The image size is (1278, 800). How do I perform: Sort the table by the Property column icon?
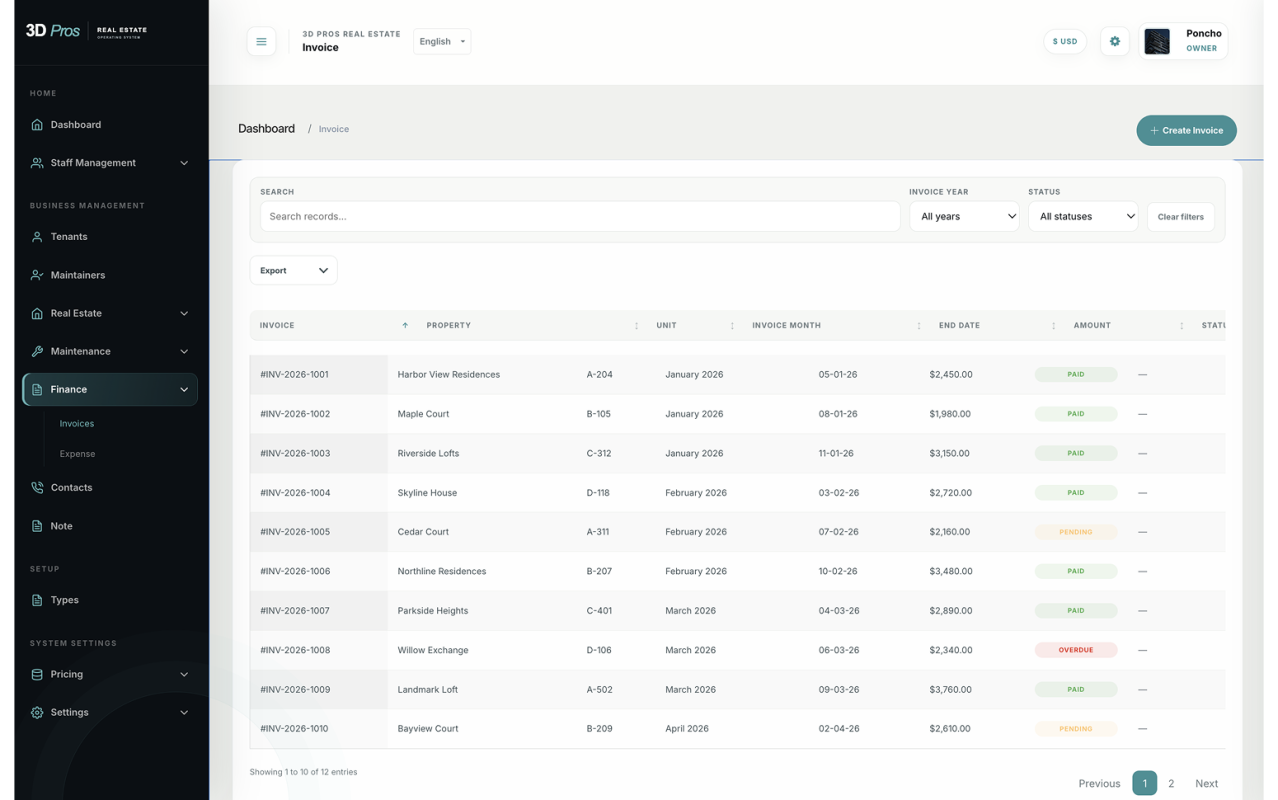point(636,325)
